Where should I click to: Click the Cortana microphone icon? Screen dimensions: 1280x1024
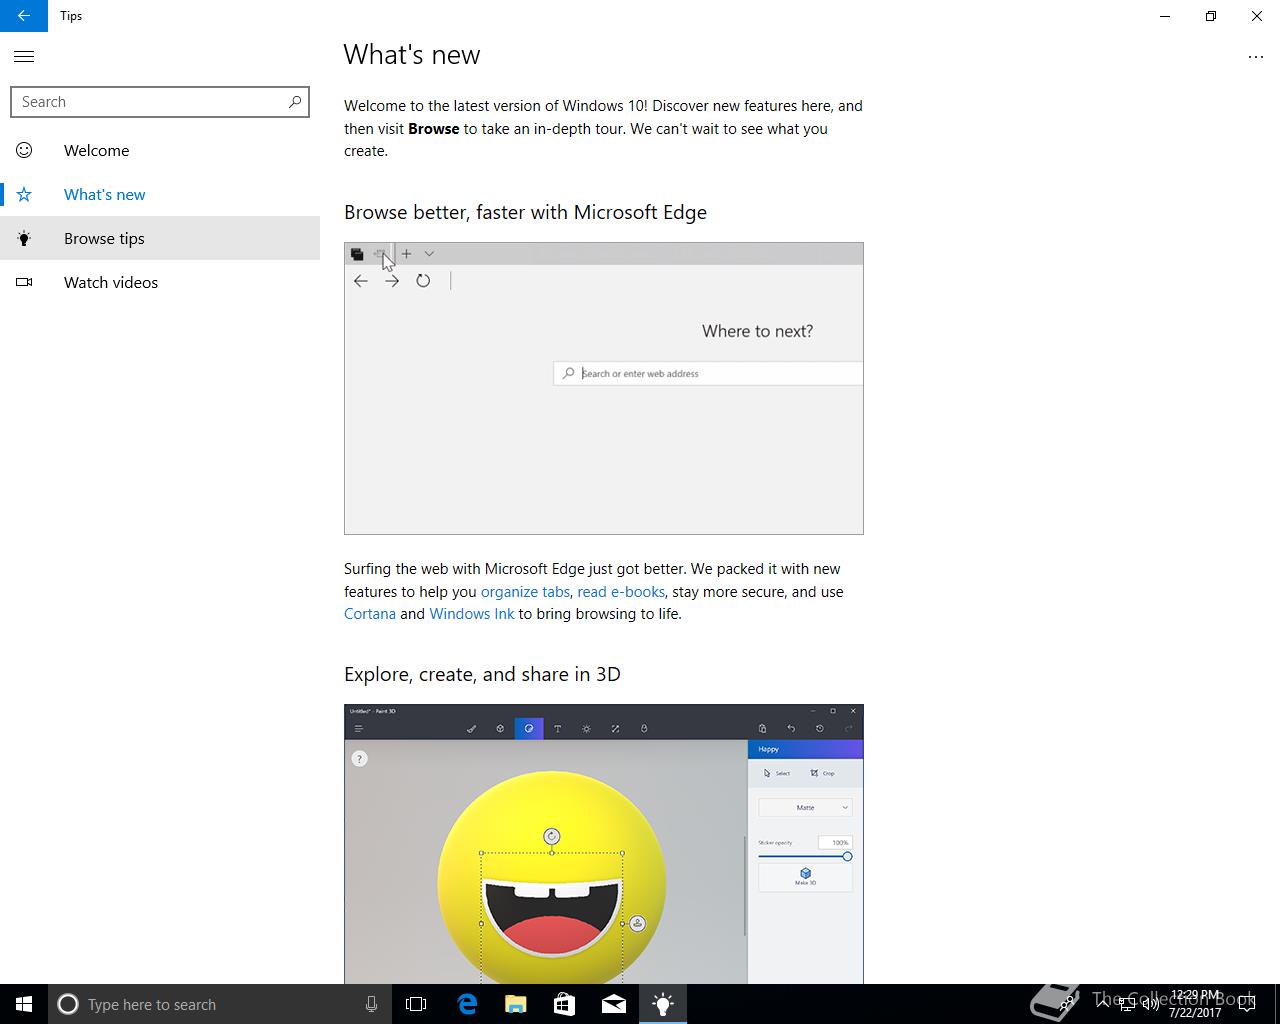[371, 1004]
